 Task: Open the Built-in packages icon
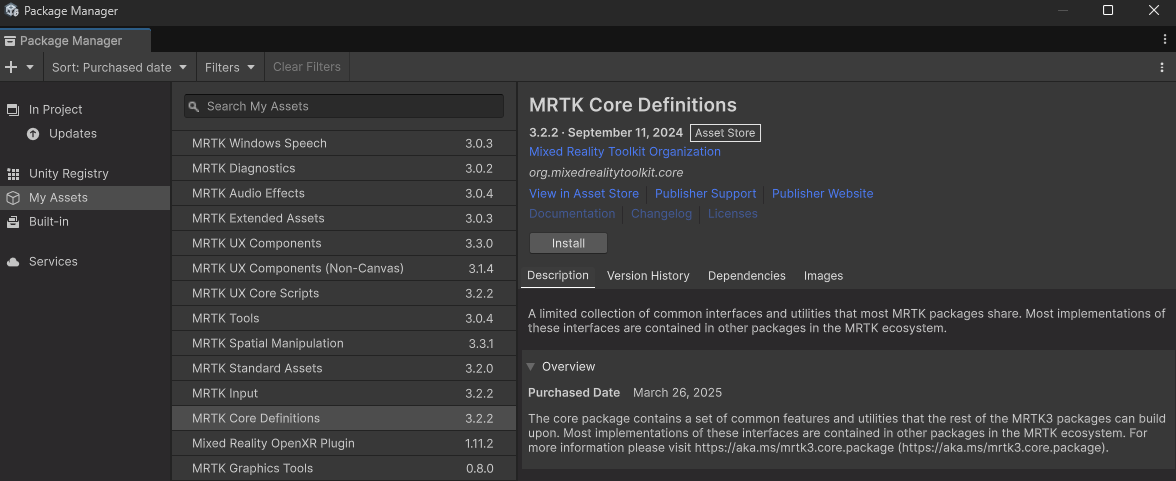pos(13,222)
